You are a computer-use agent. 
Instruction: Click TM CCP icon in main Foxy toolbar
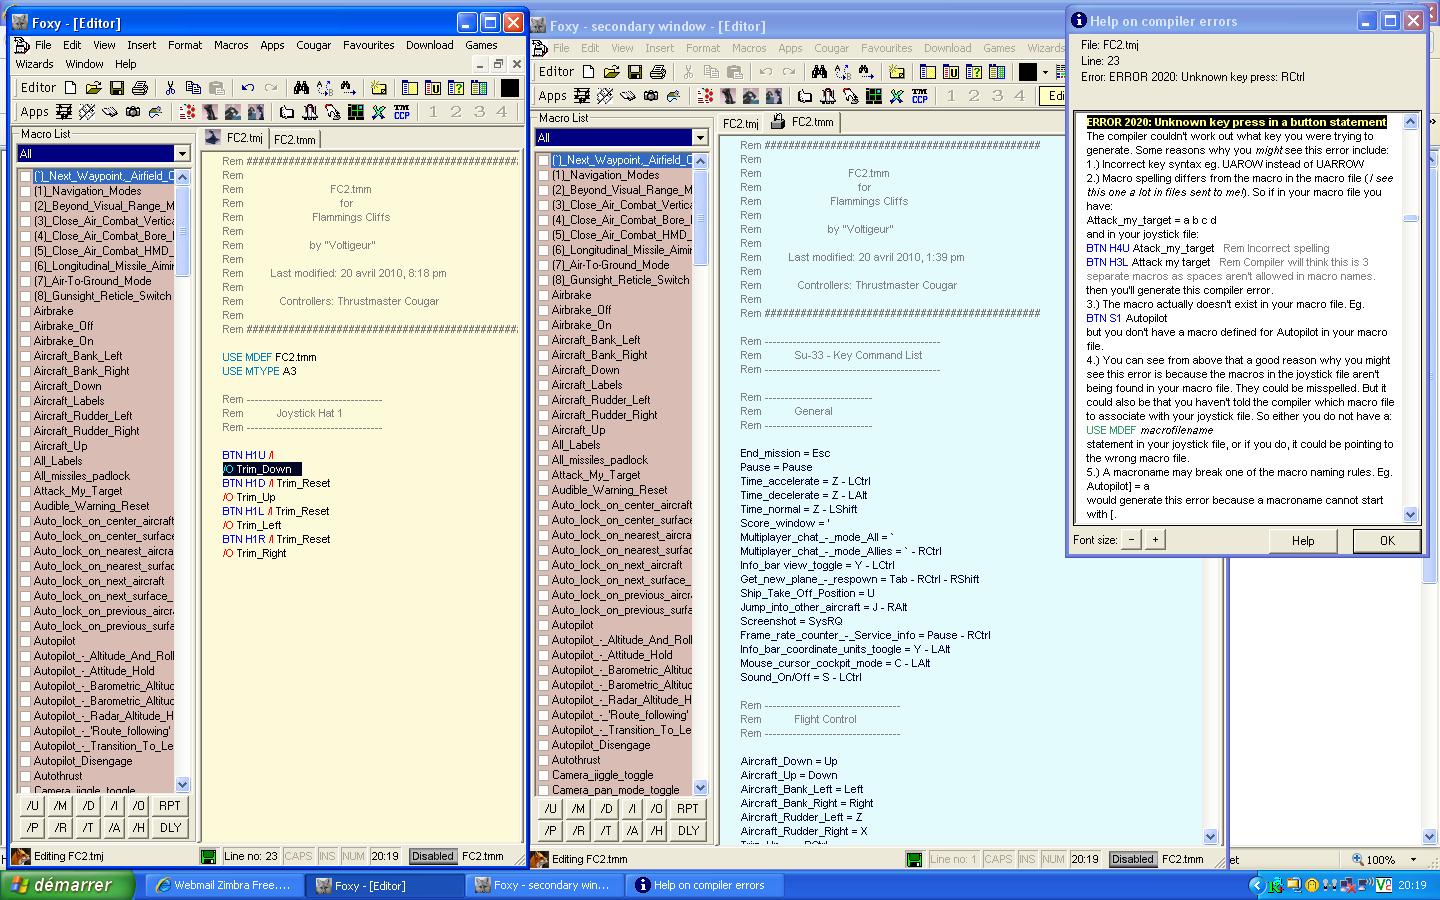coord(402,112)
